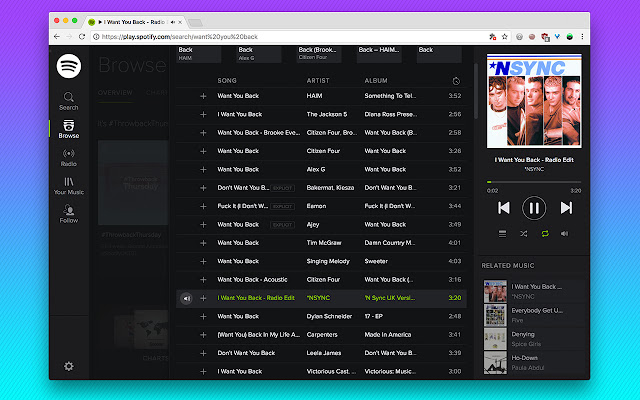
Task: Close the Spotify browser tab
Action: click(180, 22)
